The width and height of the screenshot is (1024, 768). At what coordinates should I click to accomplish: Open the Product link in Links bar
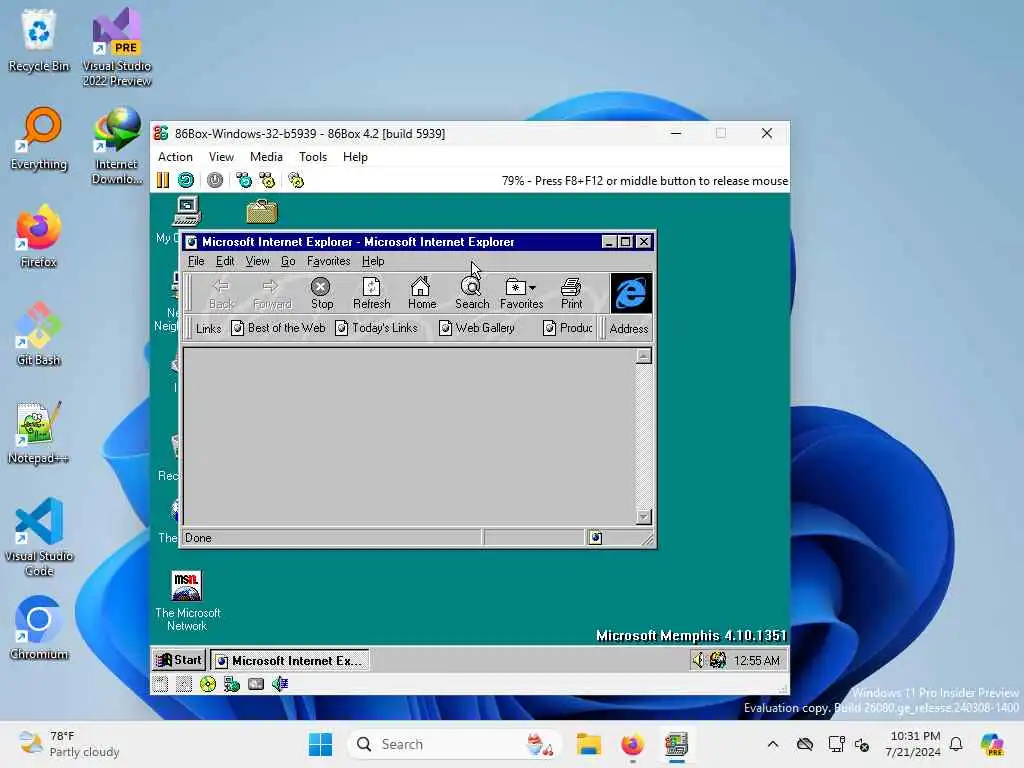click(x=568, y=328)
